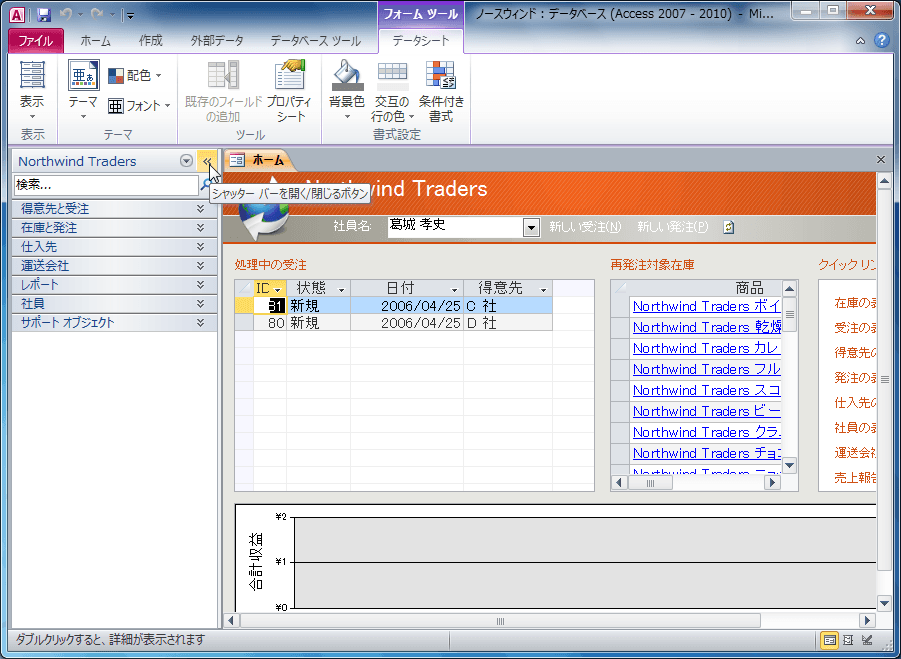Expand the 仕入先 group
This screenshot has width=901, height=659.
114,246
